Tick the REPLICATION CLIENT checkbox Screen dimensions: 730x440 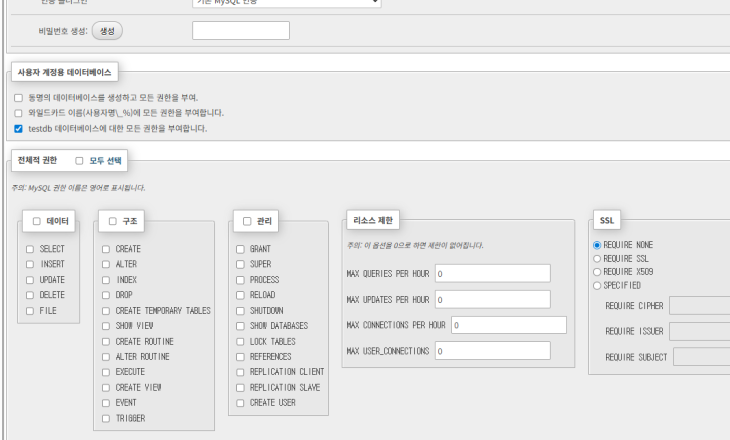[x=240, y=372]
